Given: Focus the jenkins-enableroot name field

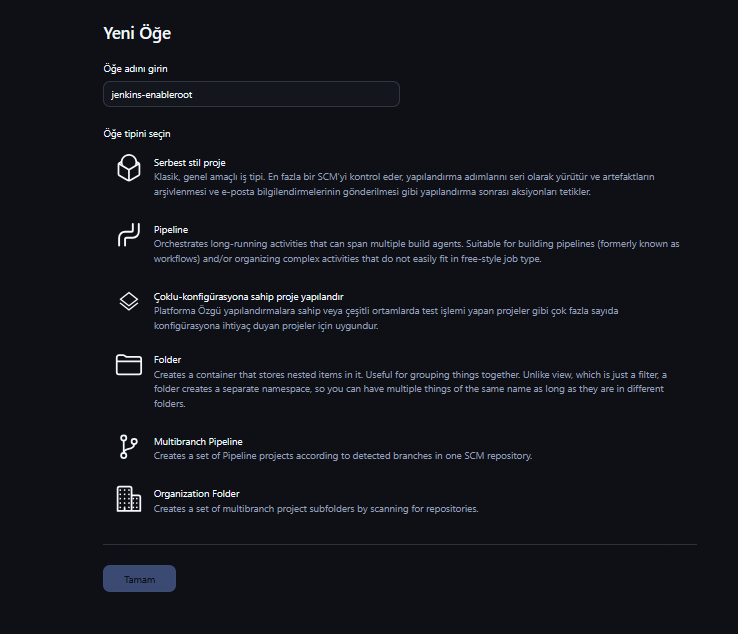Looking at the screenshot, I should tap(251, 94).
